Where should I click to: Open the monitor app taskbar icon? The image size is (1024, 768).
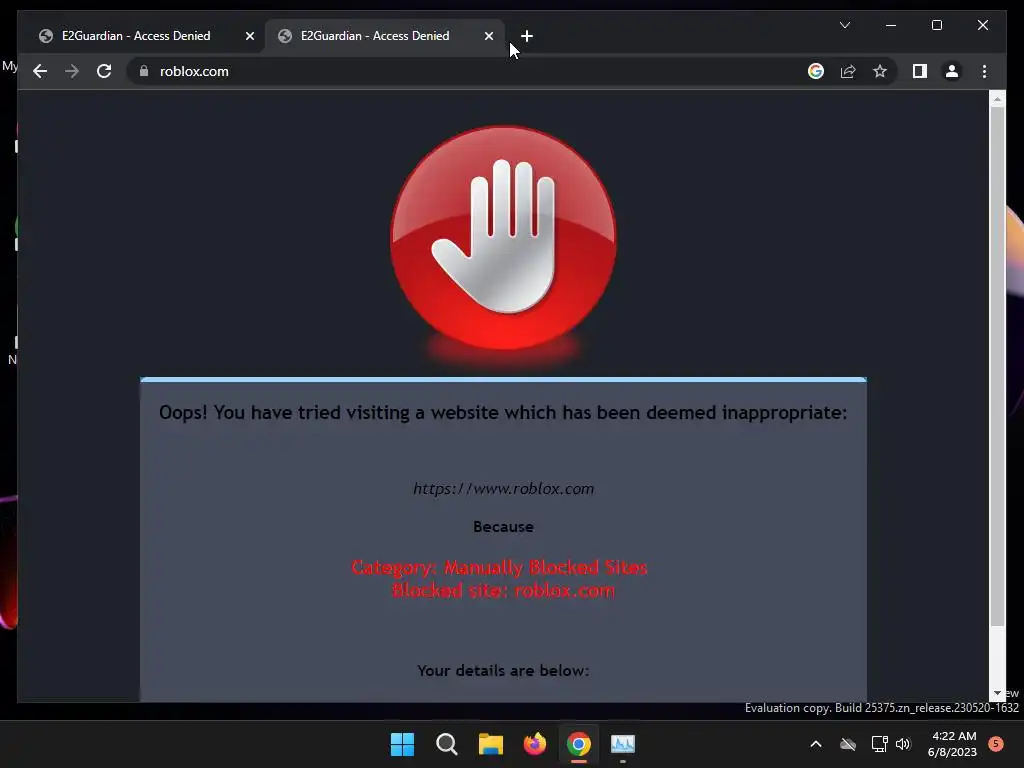pyautogui.click(x=623, y=744)
